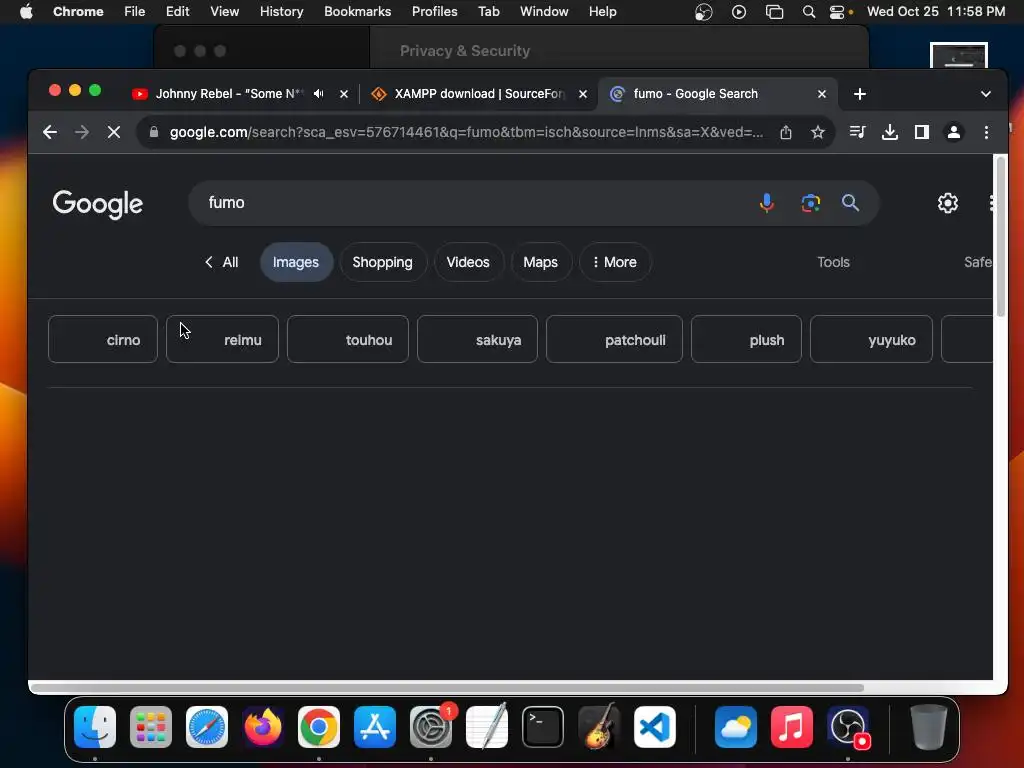Go back to All results
Screen dimensions: 1024x768
221,263
